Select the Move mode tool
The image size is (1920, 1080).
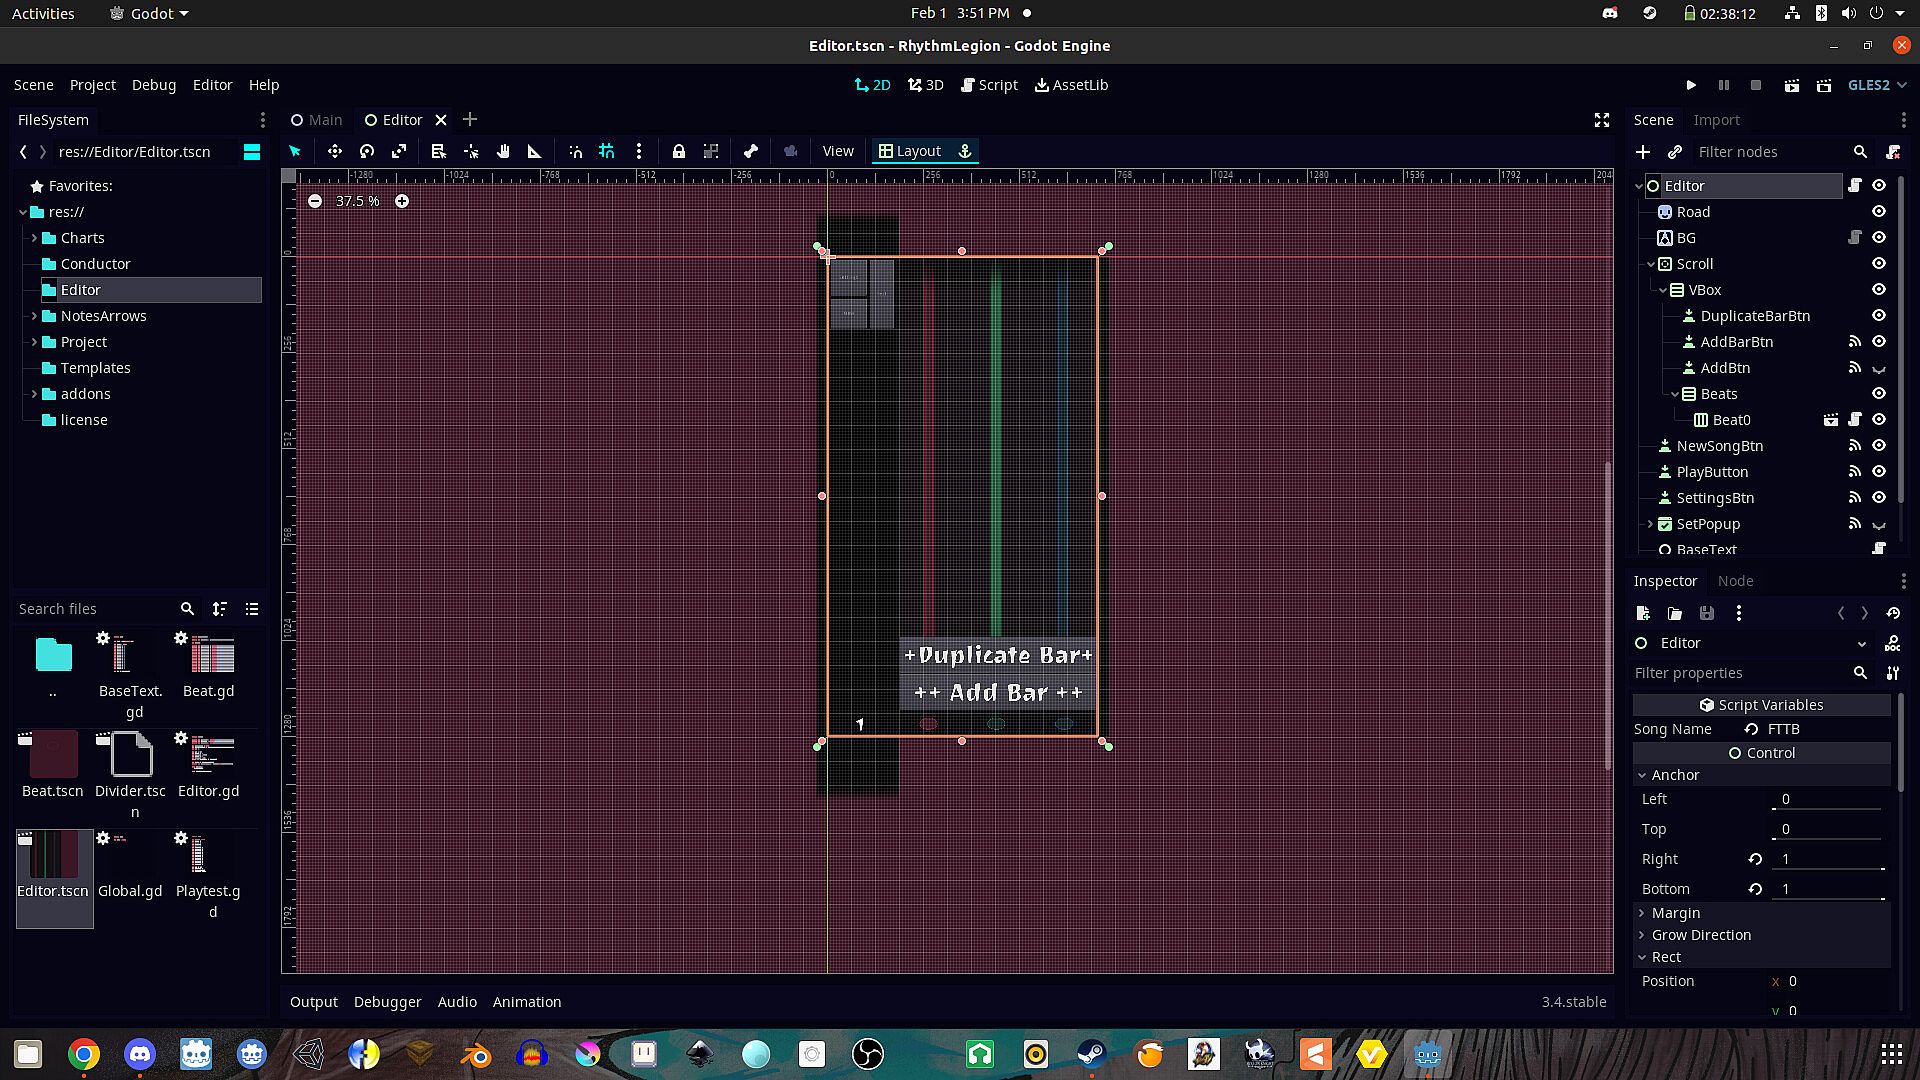pyautogui.click(x=334, y=151)
